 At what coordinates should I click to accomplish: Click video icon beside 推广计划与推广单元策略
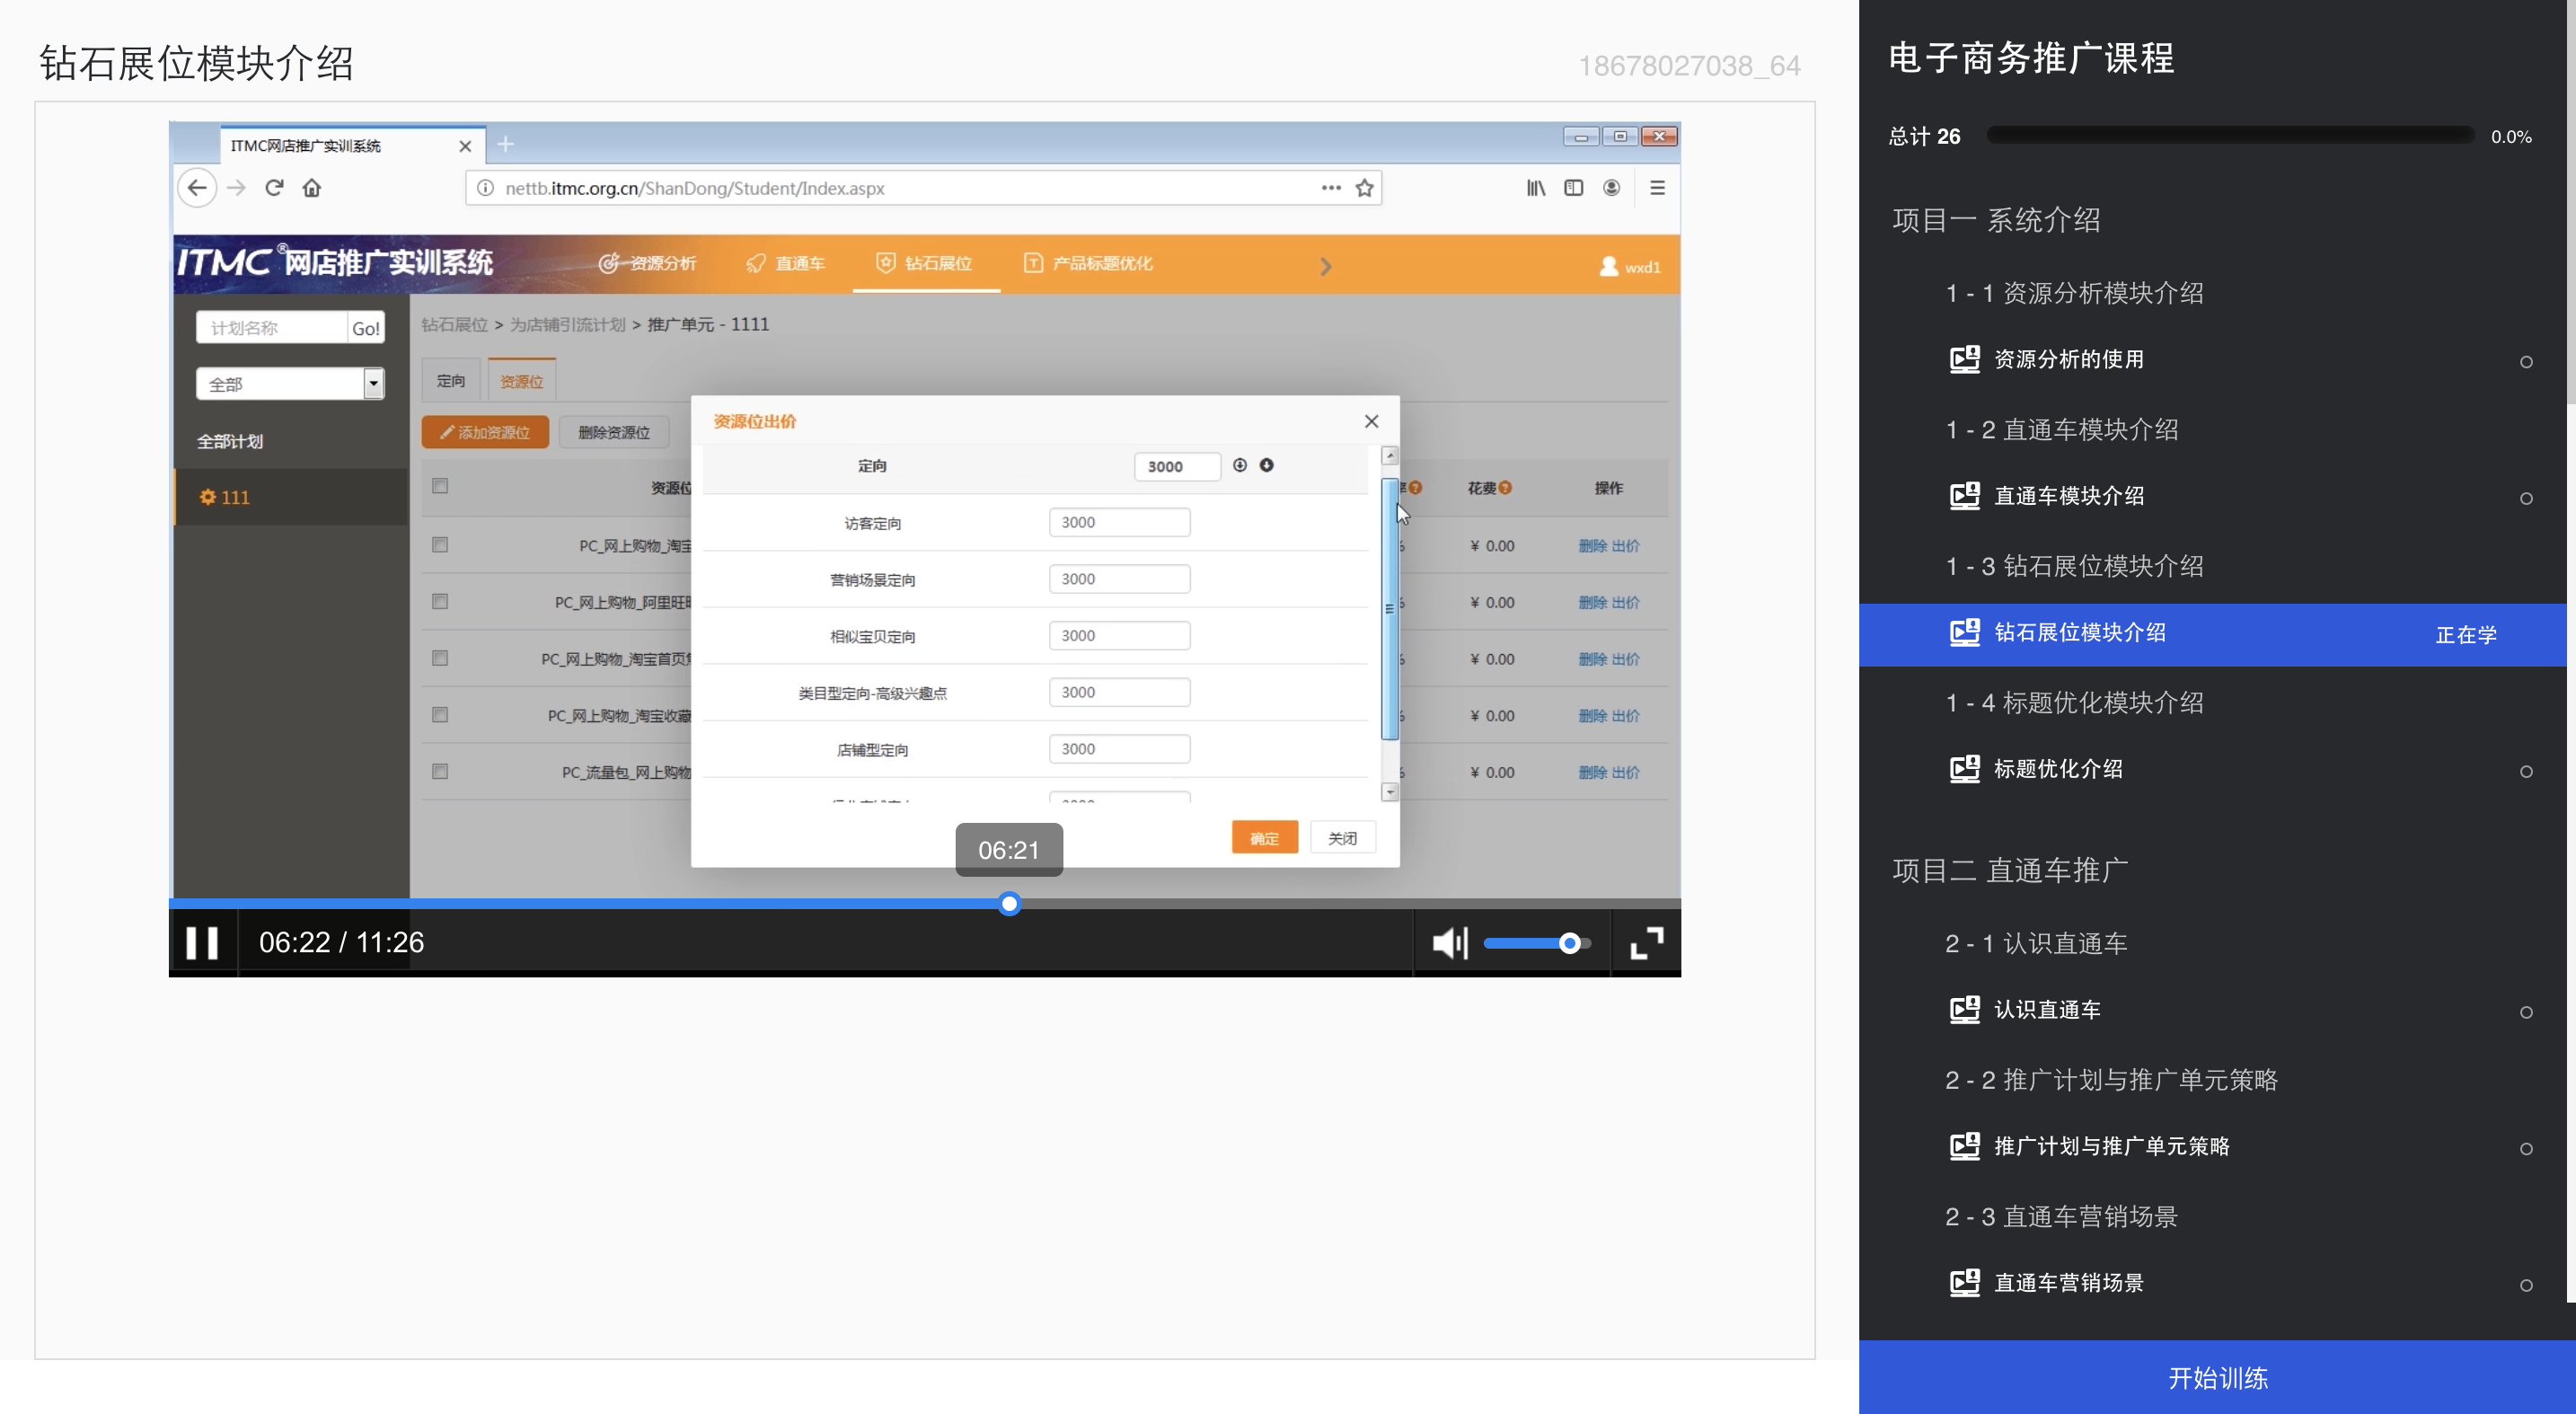(x=1964, y=1146)
